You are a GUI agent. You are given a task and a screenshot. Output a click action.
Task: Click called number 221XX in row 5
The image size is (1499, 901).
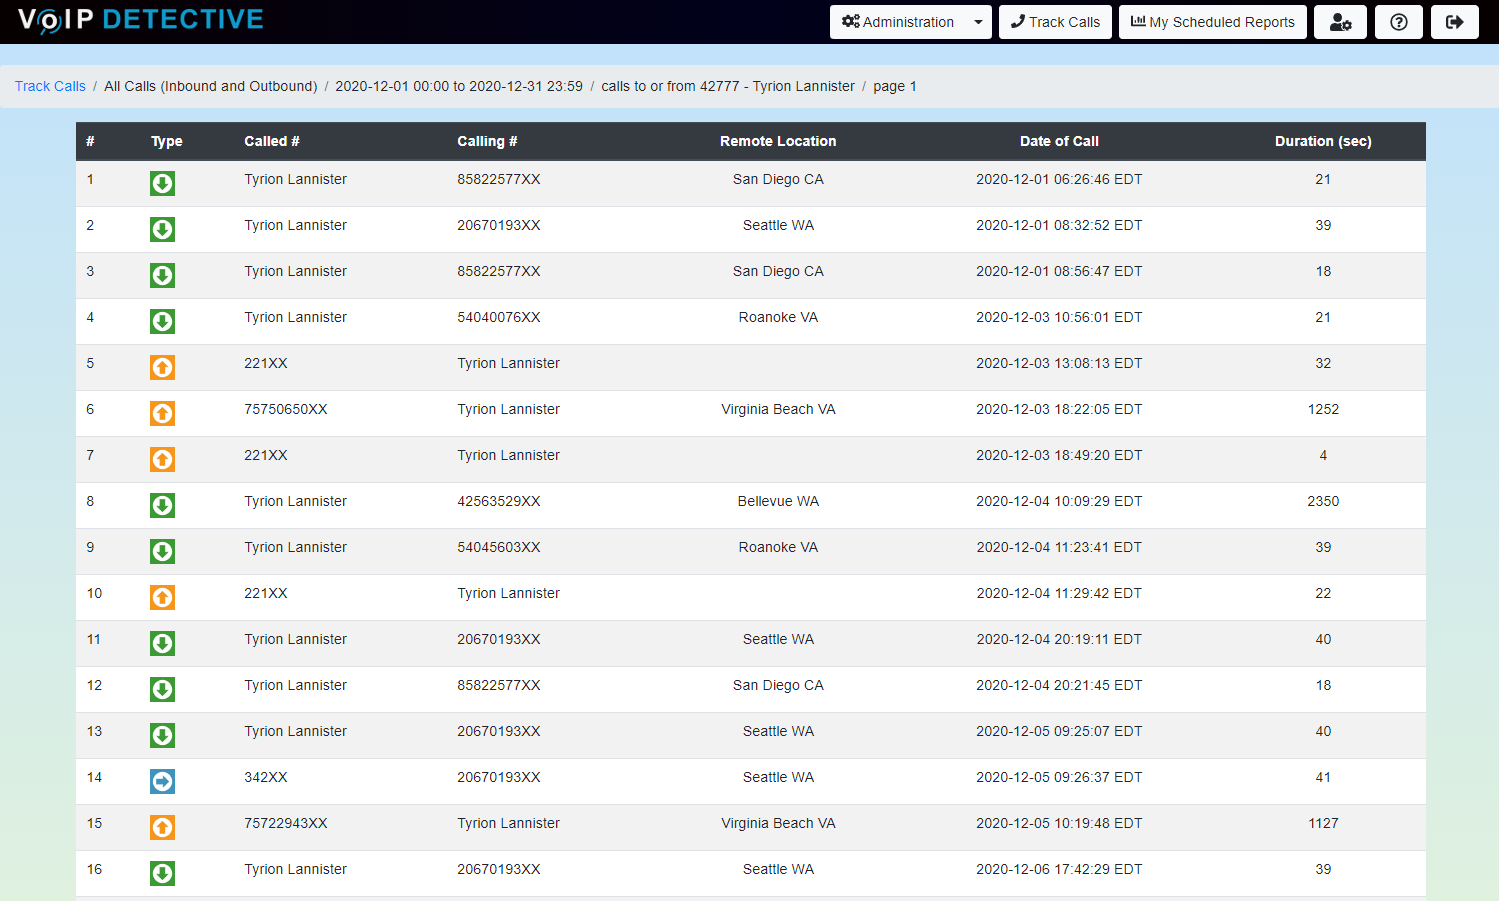tap(266, 363)
